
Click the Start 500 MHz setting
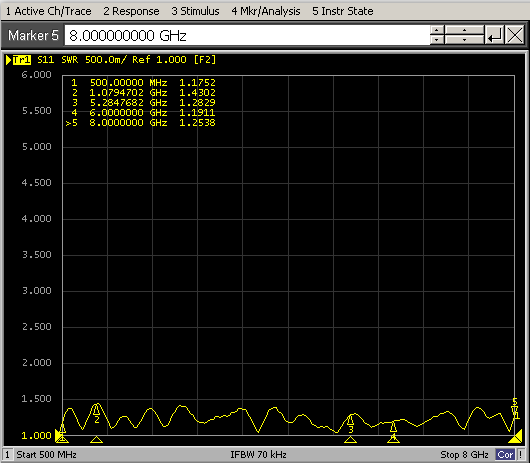[x=46, y=455]
